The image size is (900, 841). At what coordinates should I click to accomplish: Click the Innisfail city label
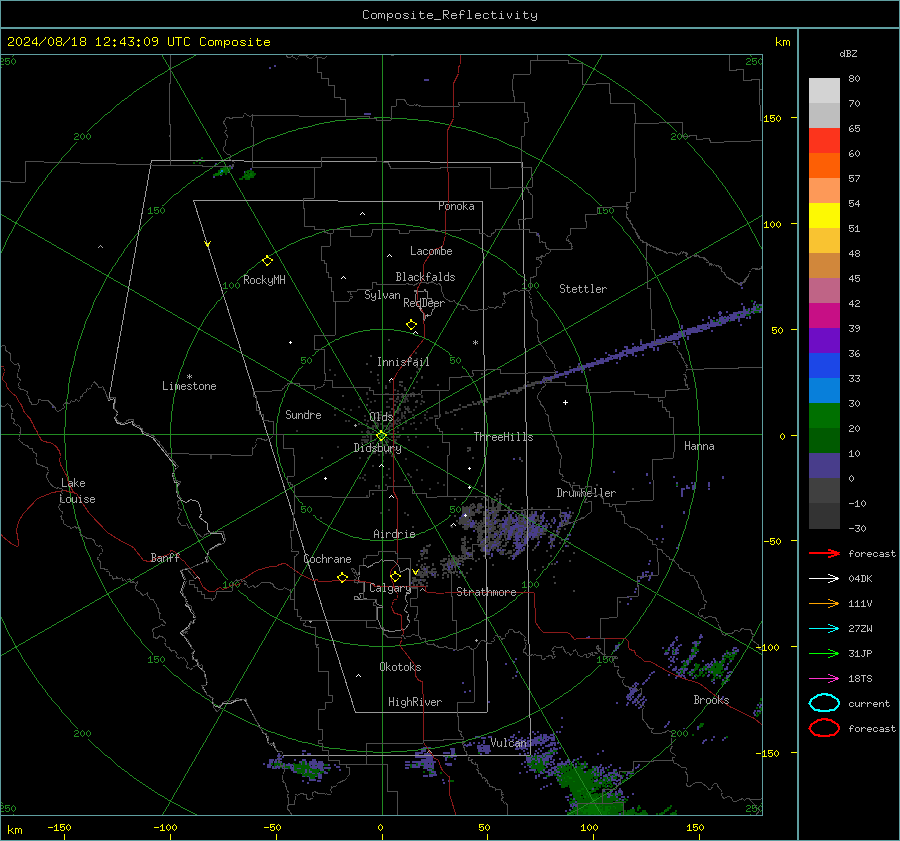403,362
